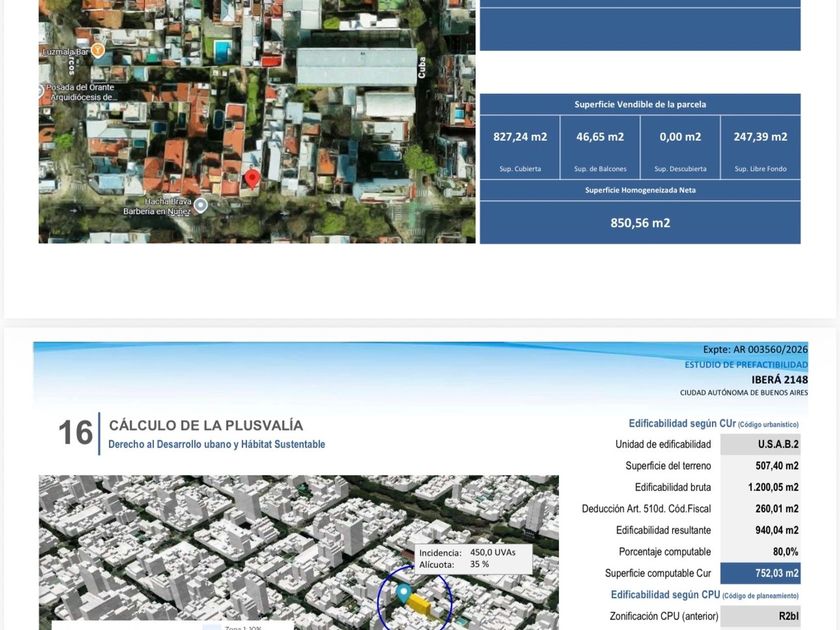Viewport: 840px width, 630px height.
Task: Select the 80,0% percentage value
Action: pos(785,551)
